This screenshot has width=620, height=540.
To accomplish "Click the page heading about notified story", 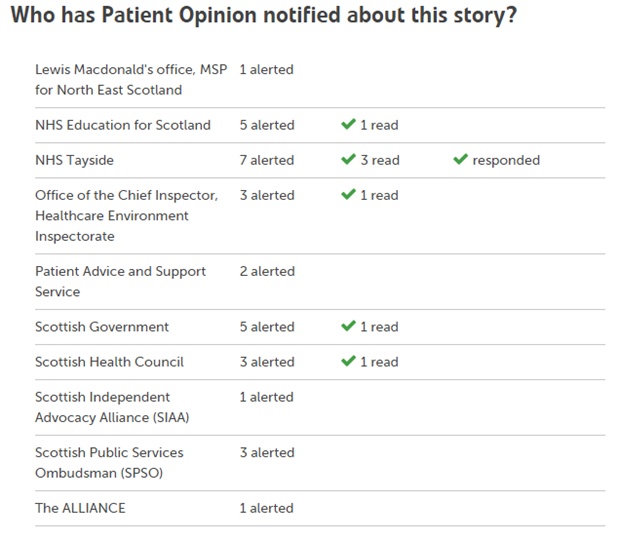I will point(264,15).
